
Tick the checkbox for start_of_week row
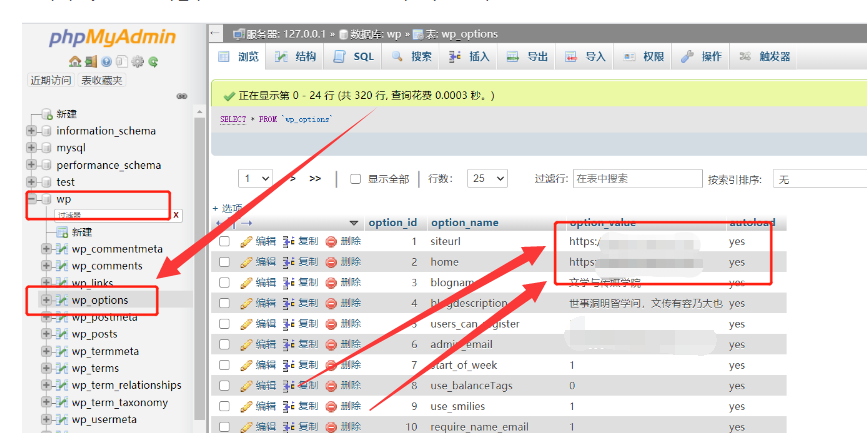pos(224,365)
